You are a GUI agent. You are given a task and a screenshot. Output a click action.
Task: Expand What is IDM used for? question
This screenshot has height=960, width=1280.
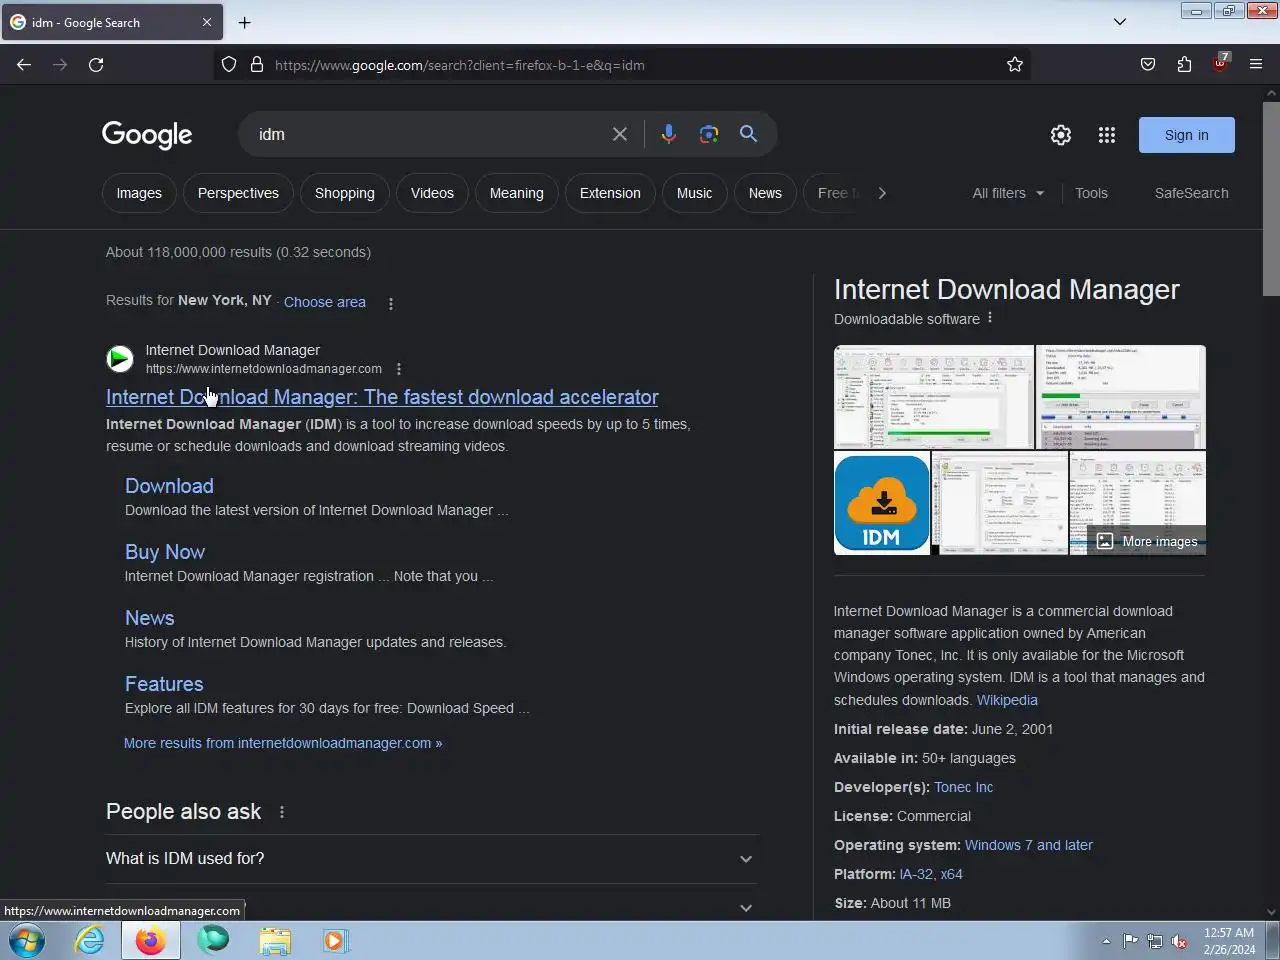(x=431, y=859)
